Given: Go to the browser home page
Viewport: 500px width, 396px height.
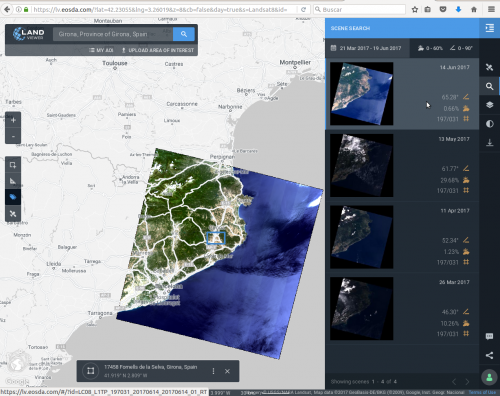Looking at the screenshot, I should click(x=474, y=9).
